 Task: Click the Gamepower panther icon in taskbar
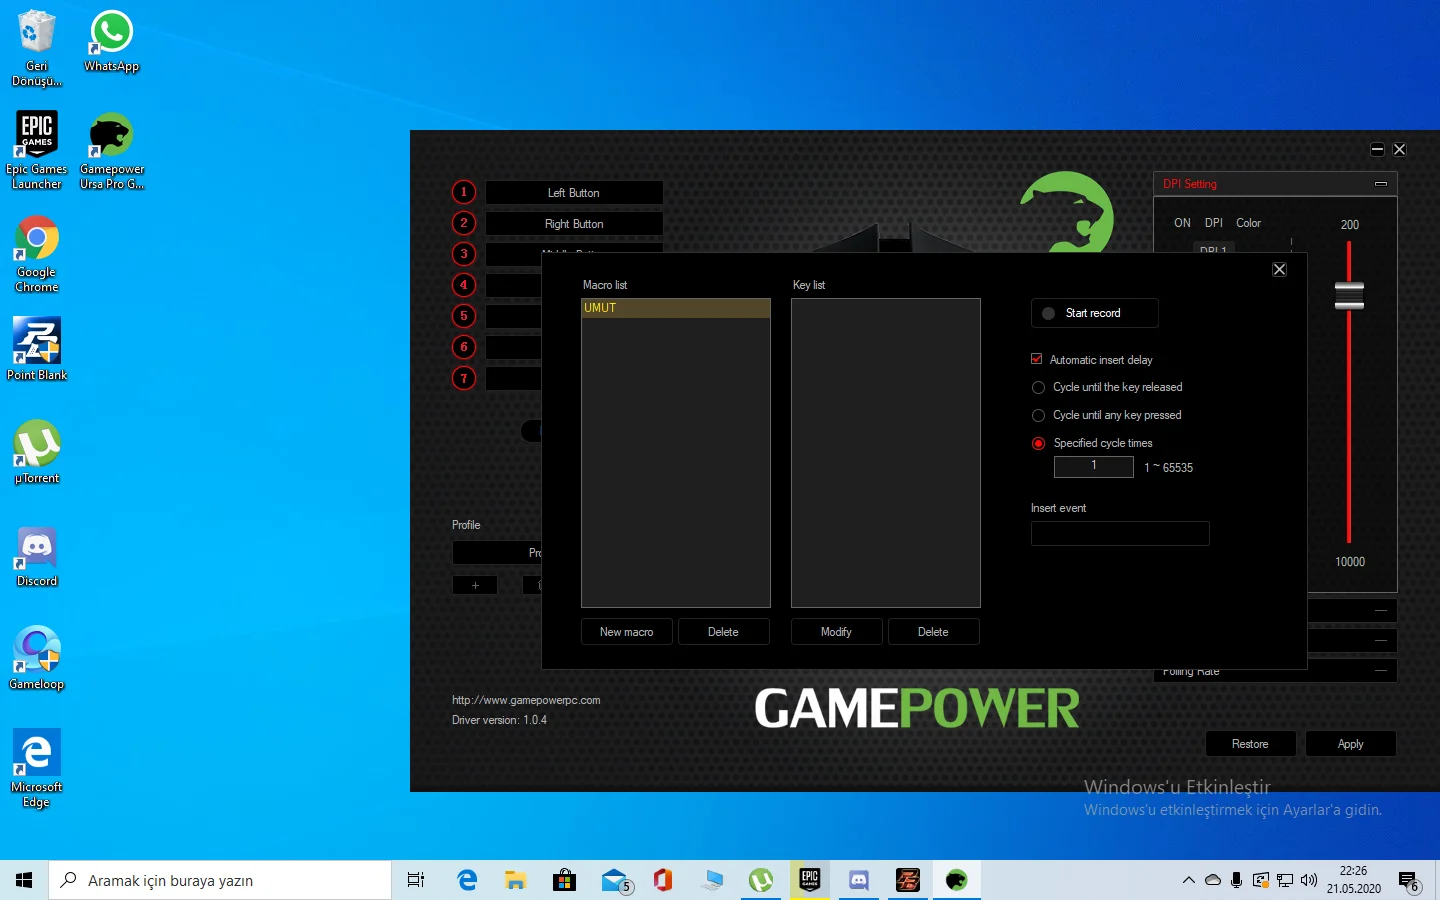click(x=956, y=880)
